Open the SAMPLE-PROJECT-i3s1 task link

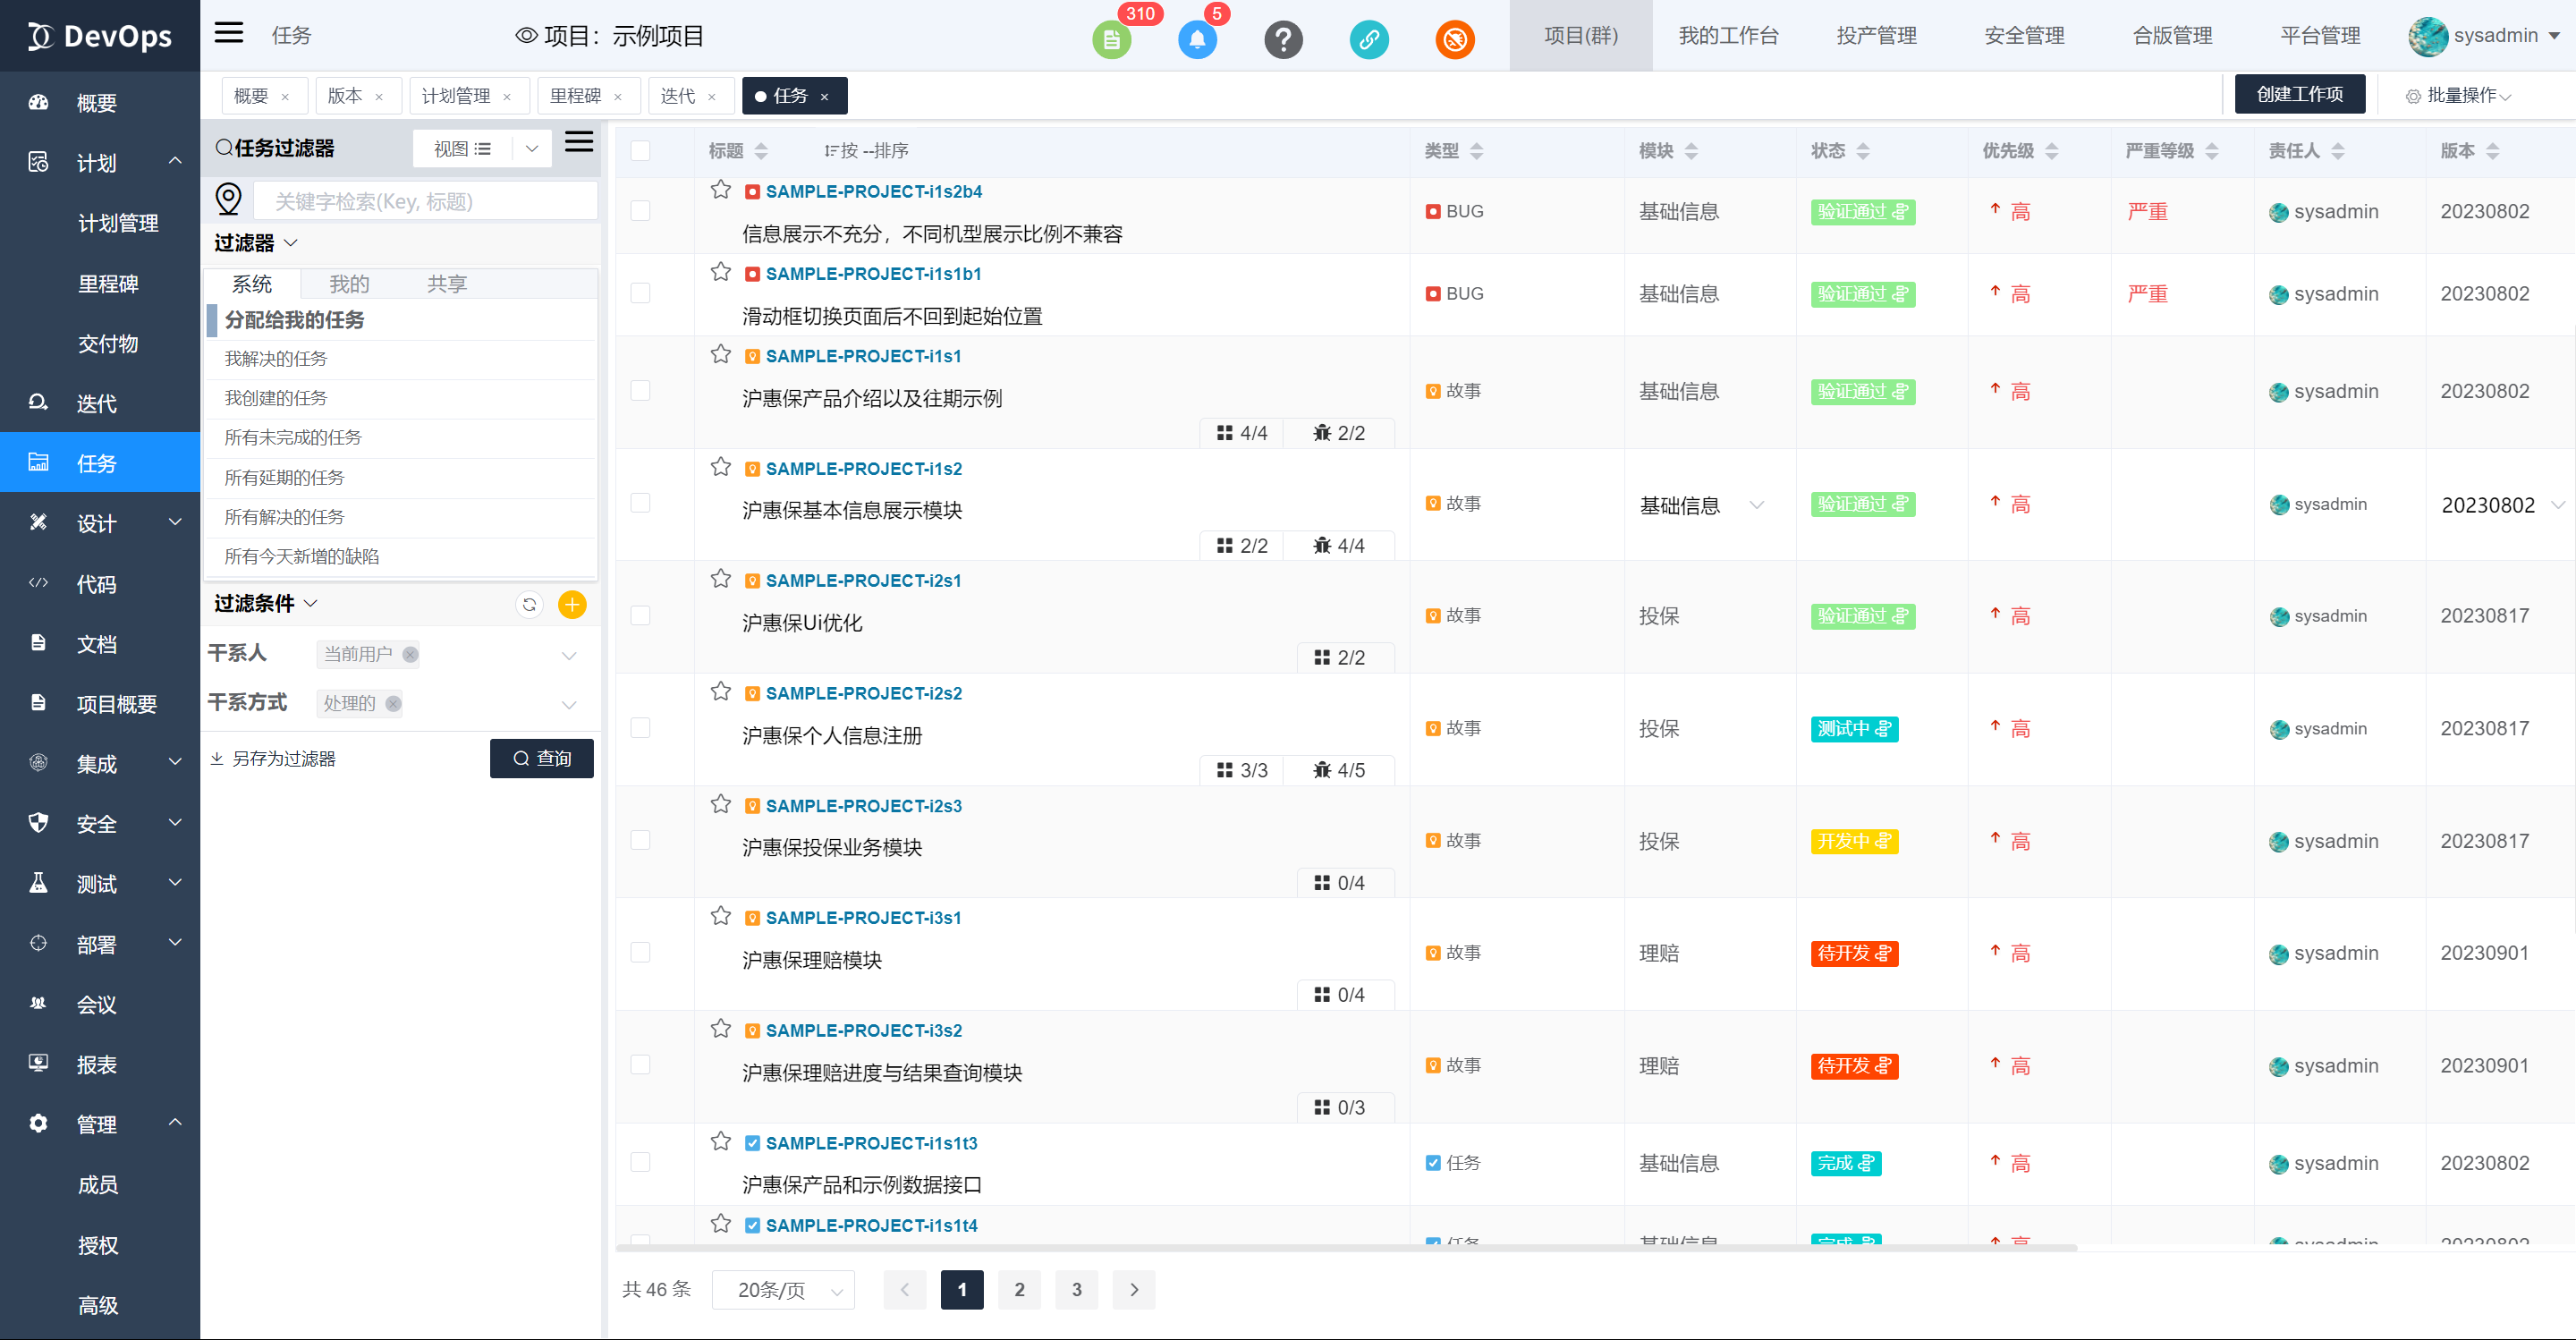tap(863, 918)
